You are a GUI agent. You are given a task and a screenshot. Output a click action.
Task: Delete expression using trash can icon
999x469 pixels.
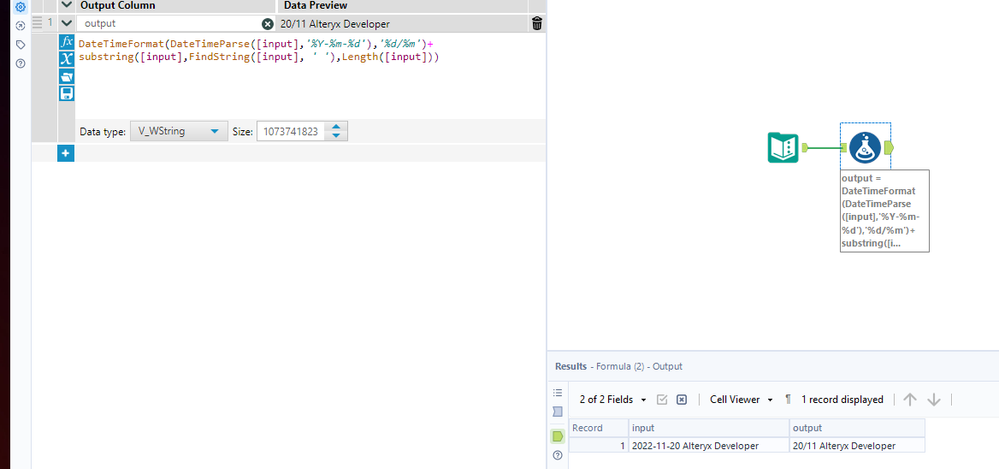537,24
